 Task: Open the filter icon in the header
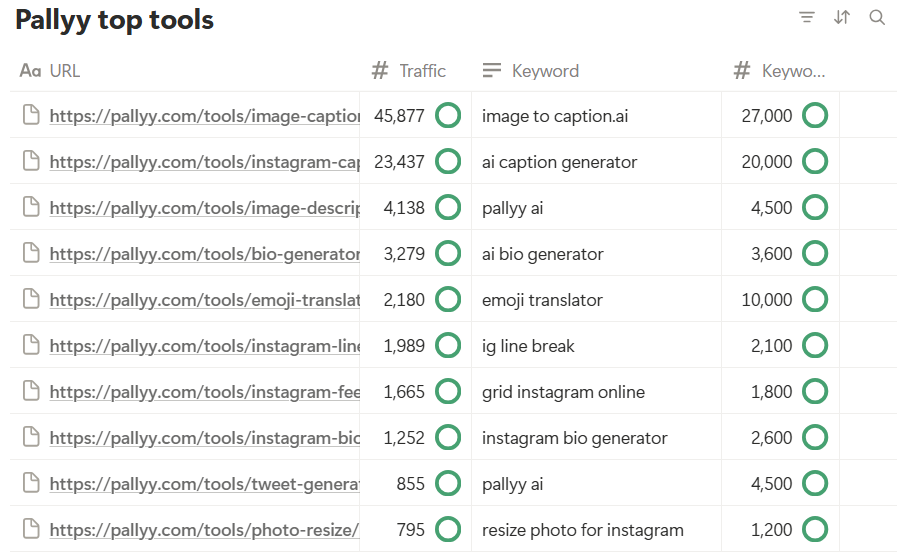(x=807, y=17)
